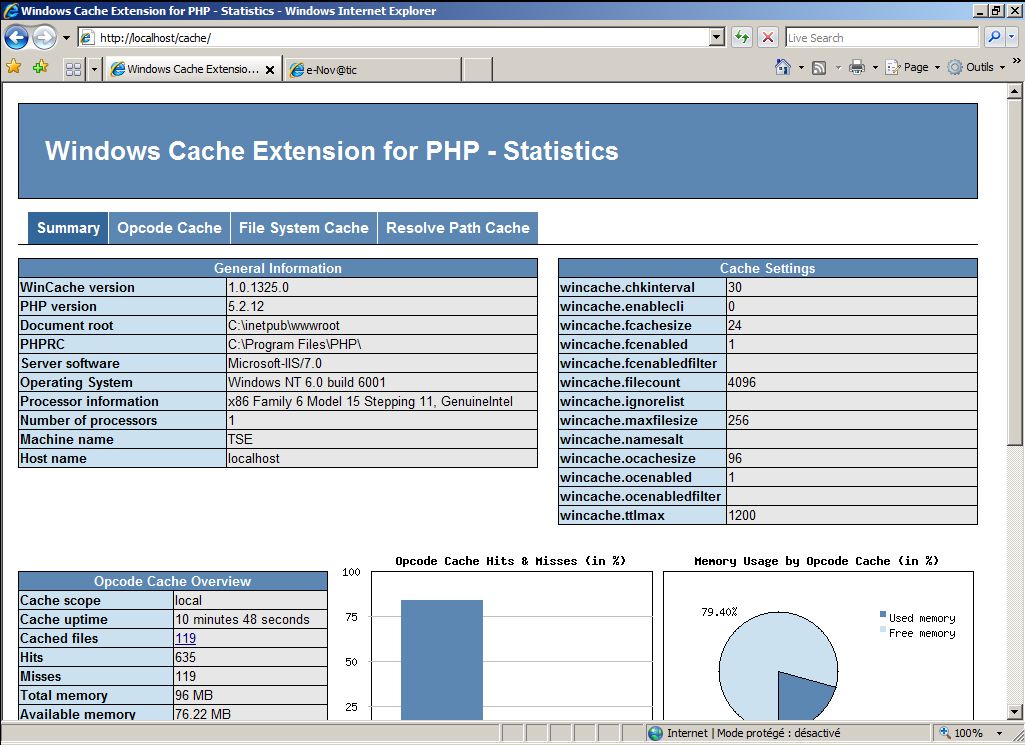Click the scrollbar up arrow

tap(1015, 91)
